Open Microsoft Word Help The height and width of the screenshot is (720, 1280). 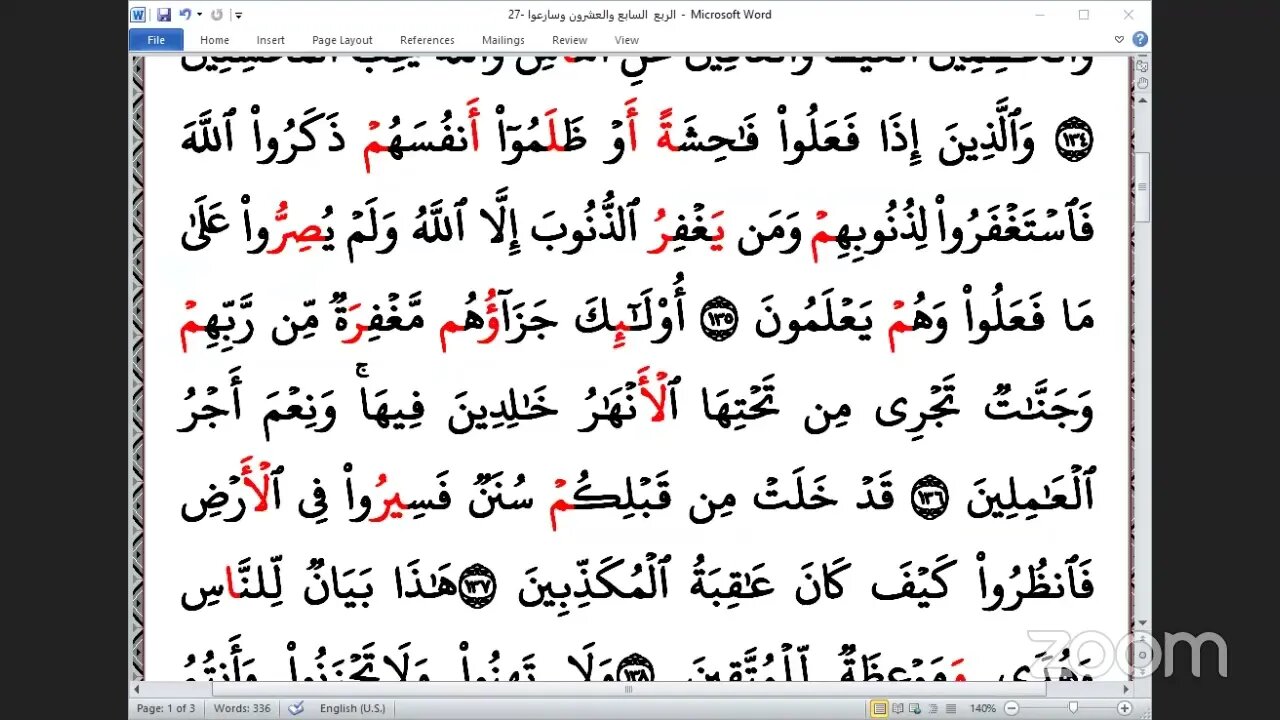(1140, 40)
